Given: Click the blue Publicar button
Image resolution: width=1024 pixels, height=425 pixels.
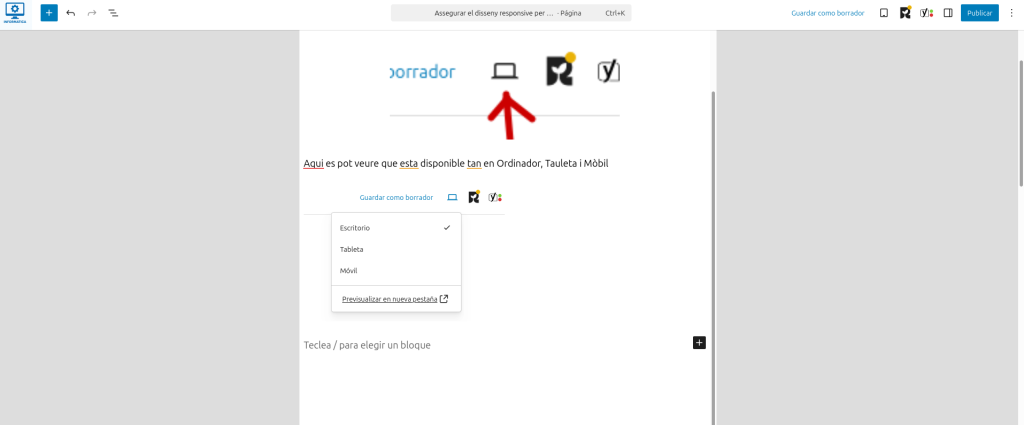Looking at the screenshot, I should (980, 13).
